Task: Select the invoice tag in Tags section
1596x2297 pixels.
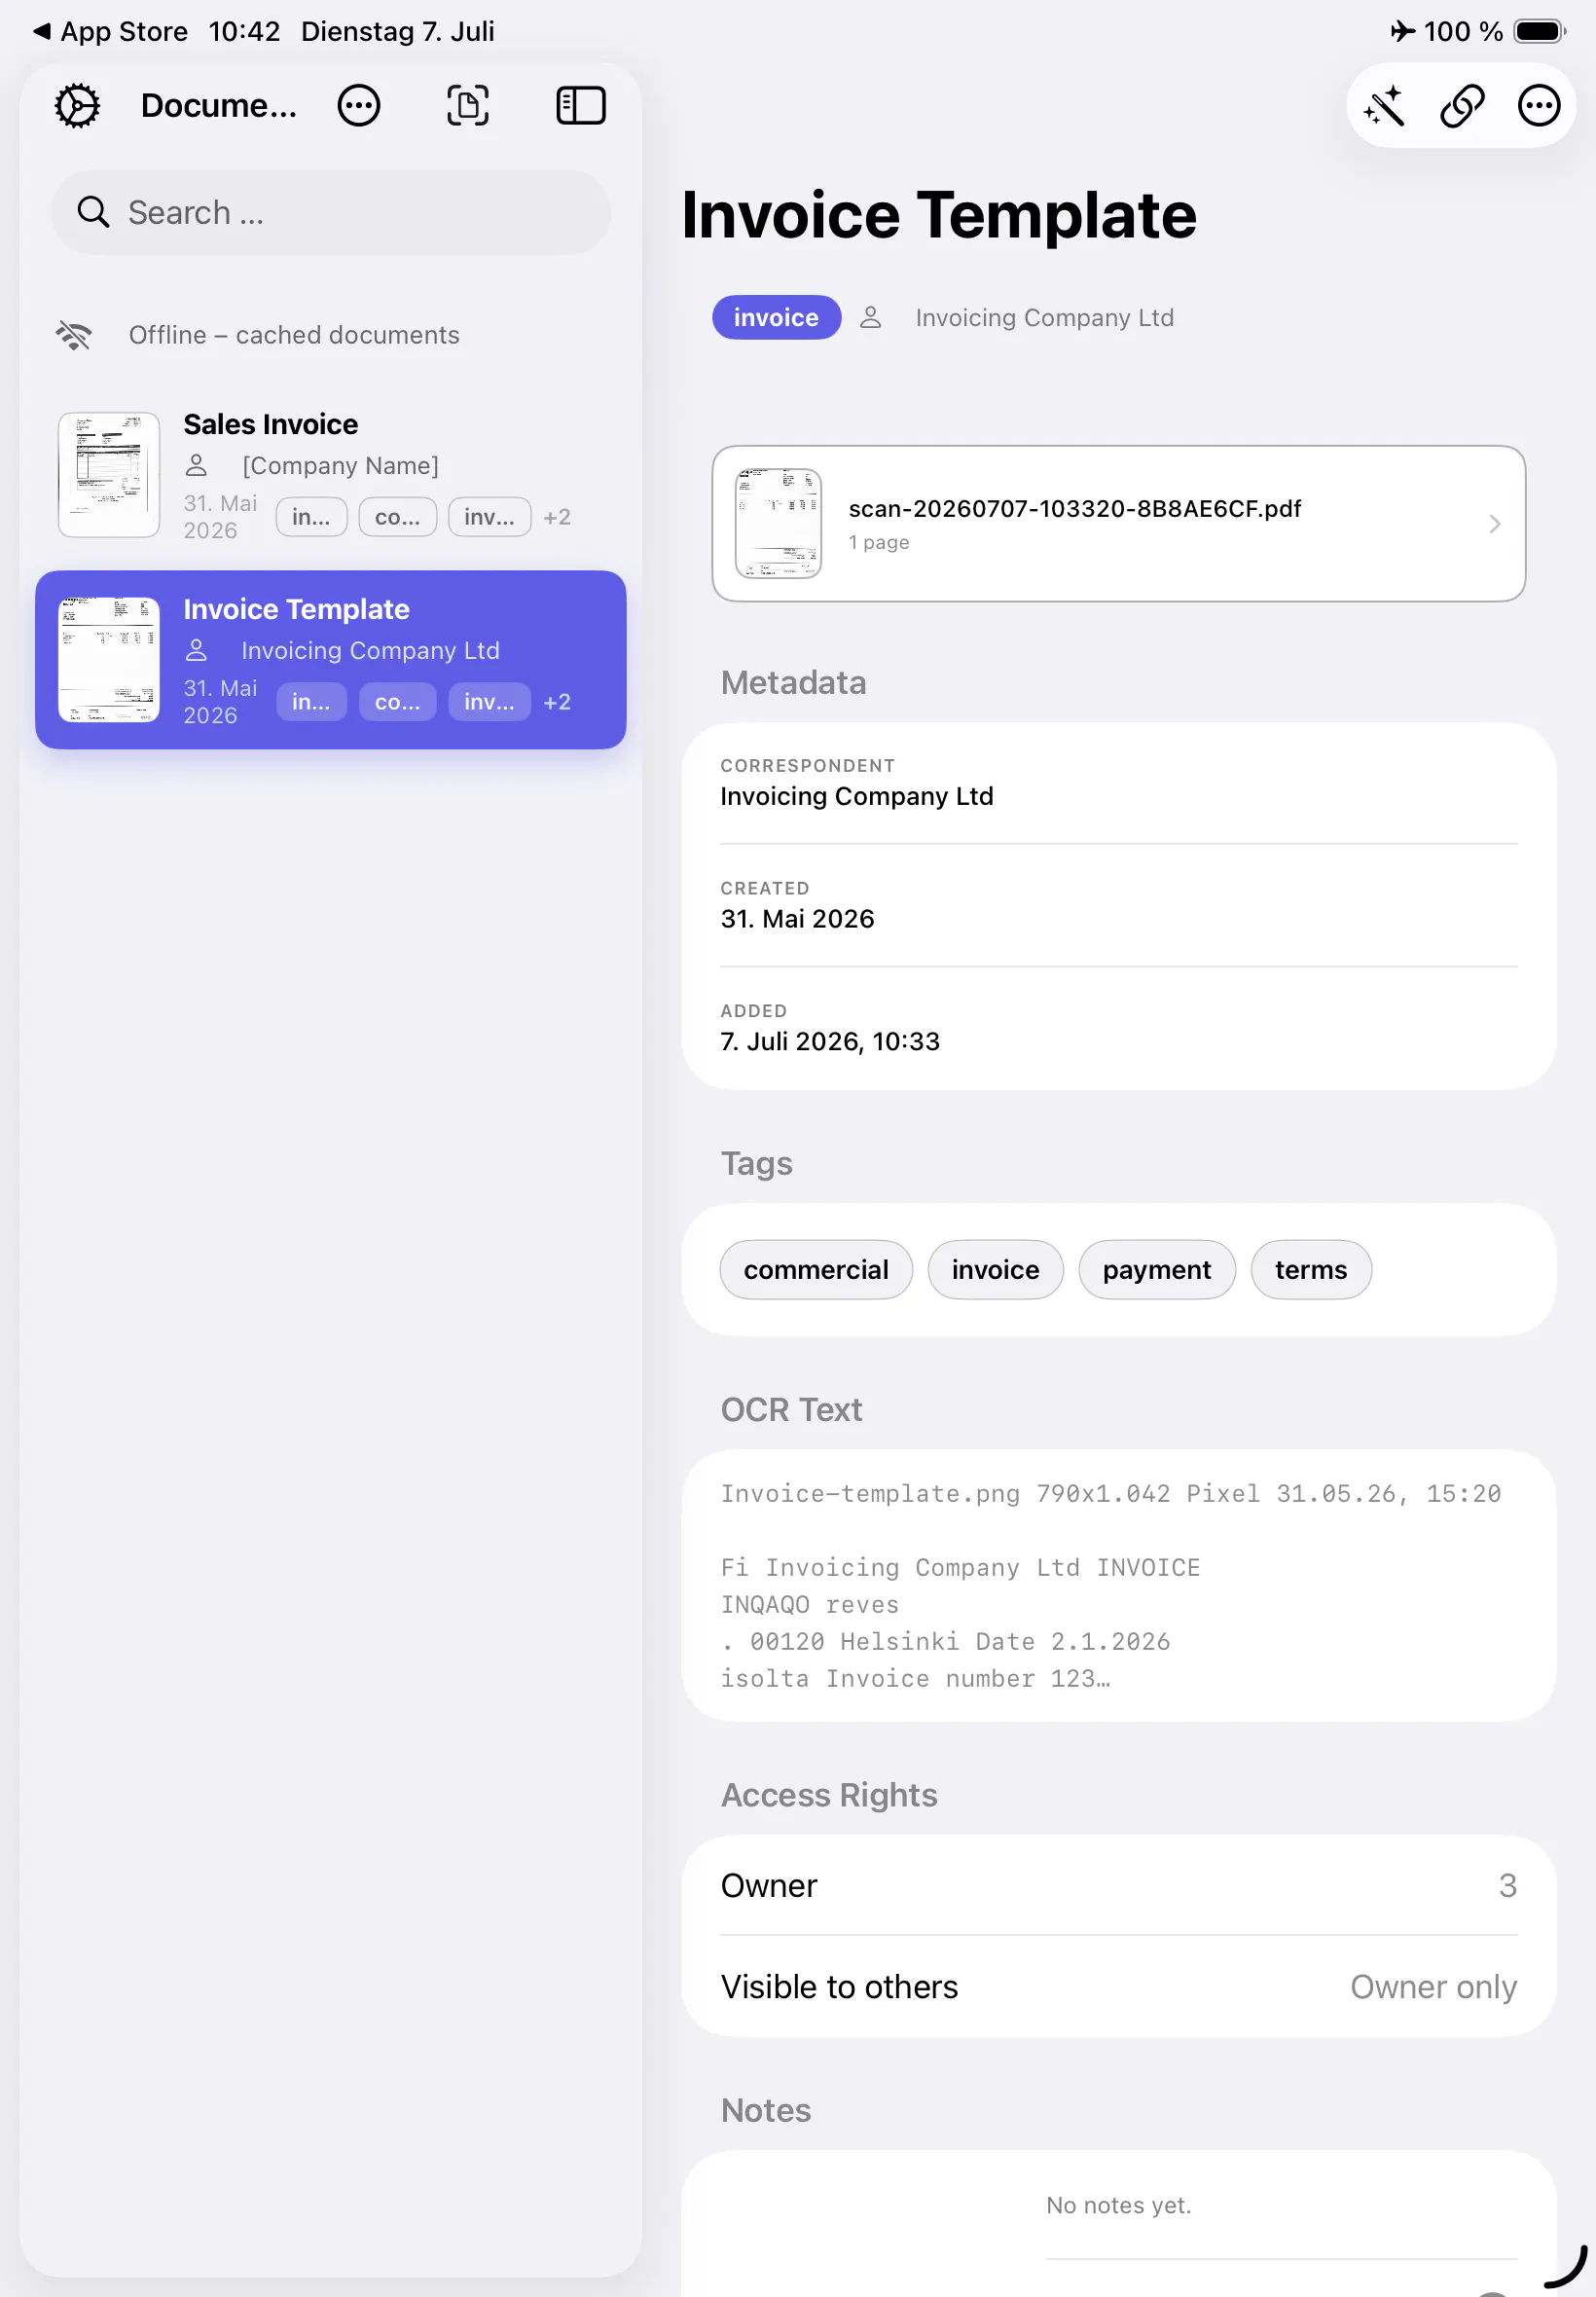Action: (x=995, y=1270)
